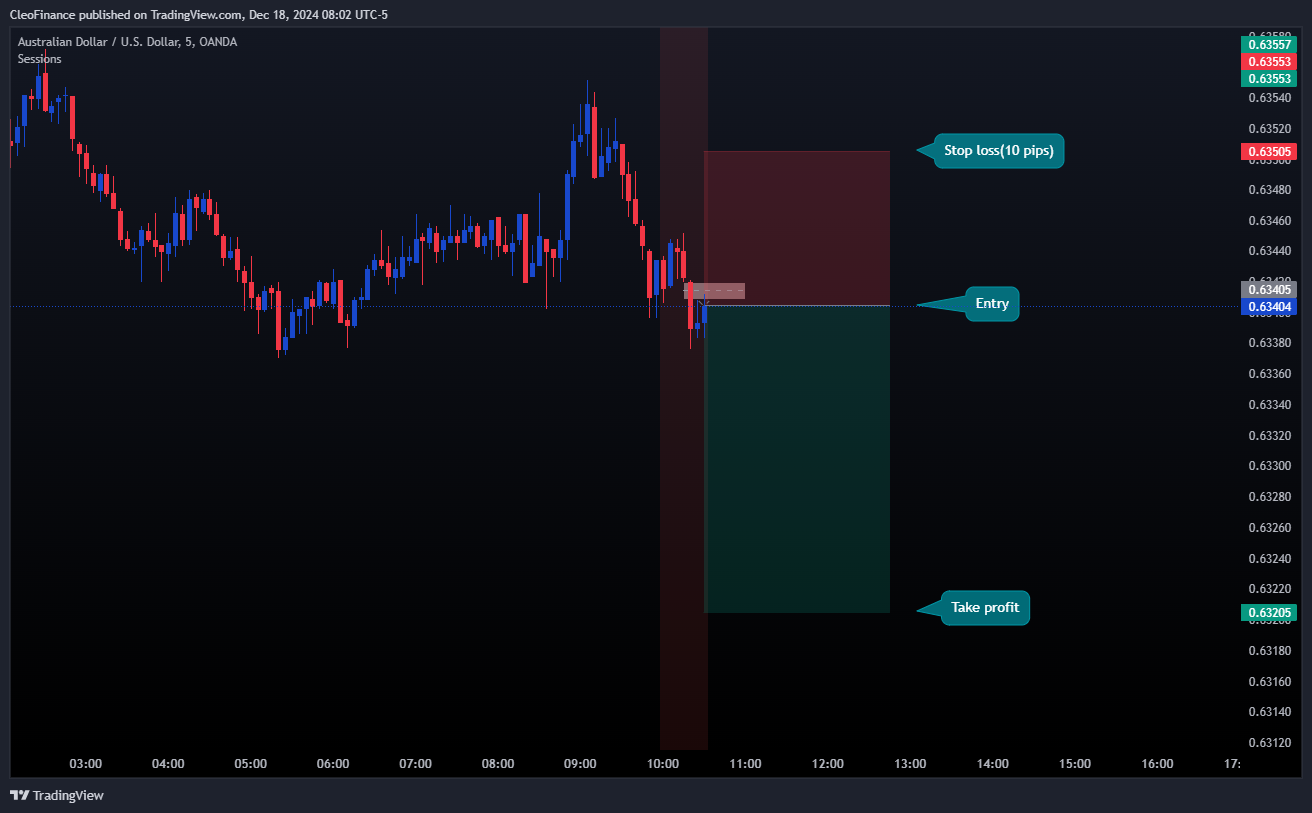1312x813 pixels.
Task: Click the 13:00 time axis label
Action: click(910, 764)
